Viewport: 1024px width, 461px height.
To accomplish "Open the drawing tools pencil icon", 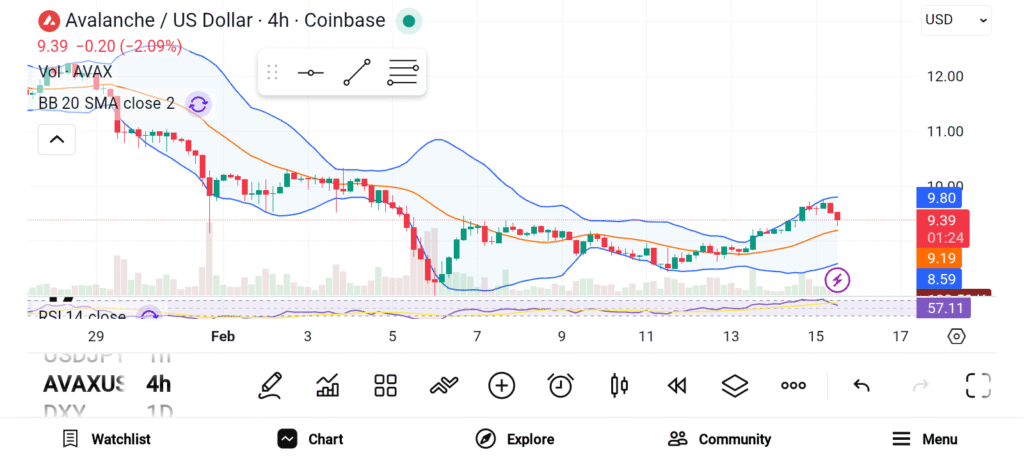I will (269, 385).
